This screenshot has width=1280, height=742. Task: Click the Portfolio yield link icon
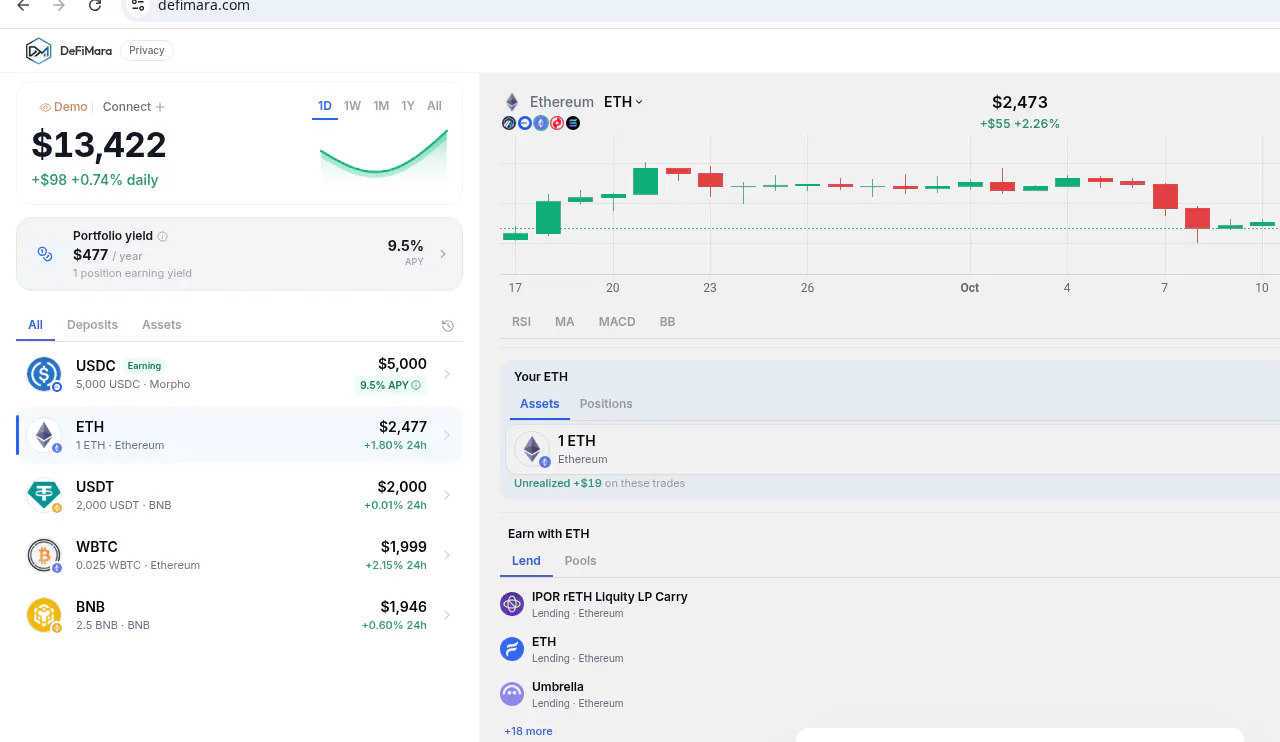[45, 254]
